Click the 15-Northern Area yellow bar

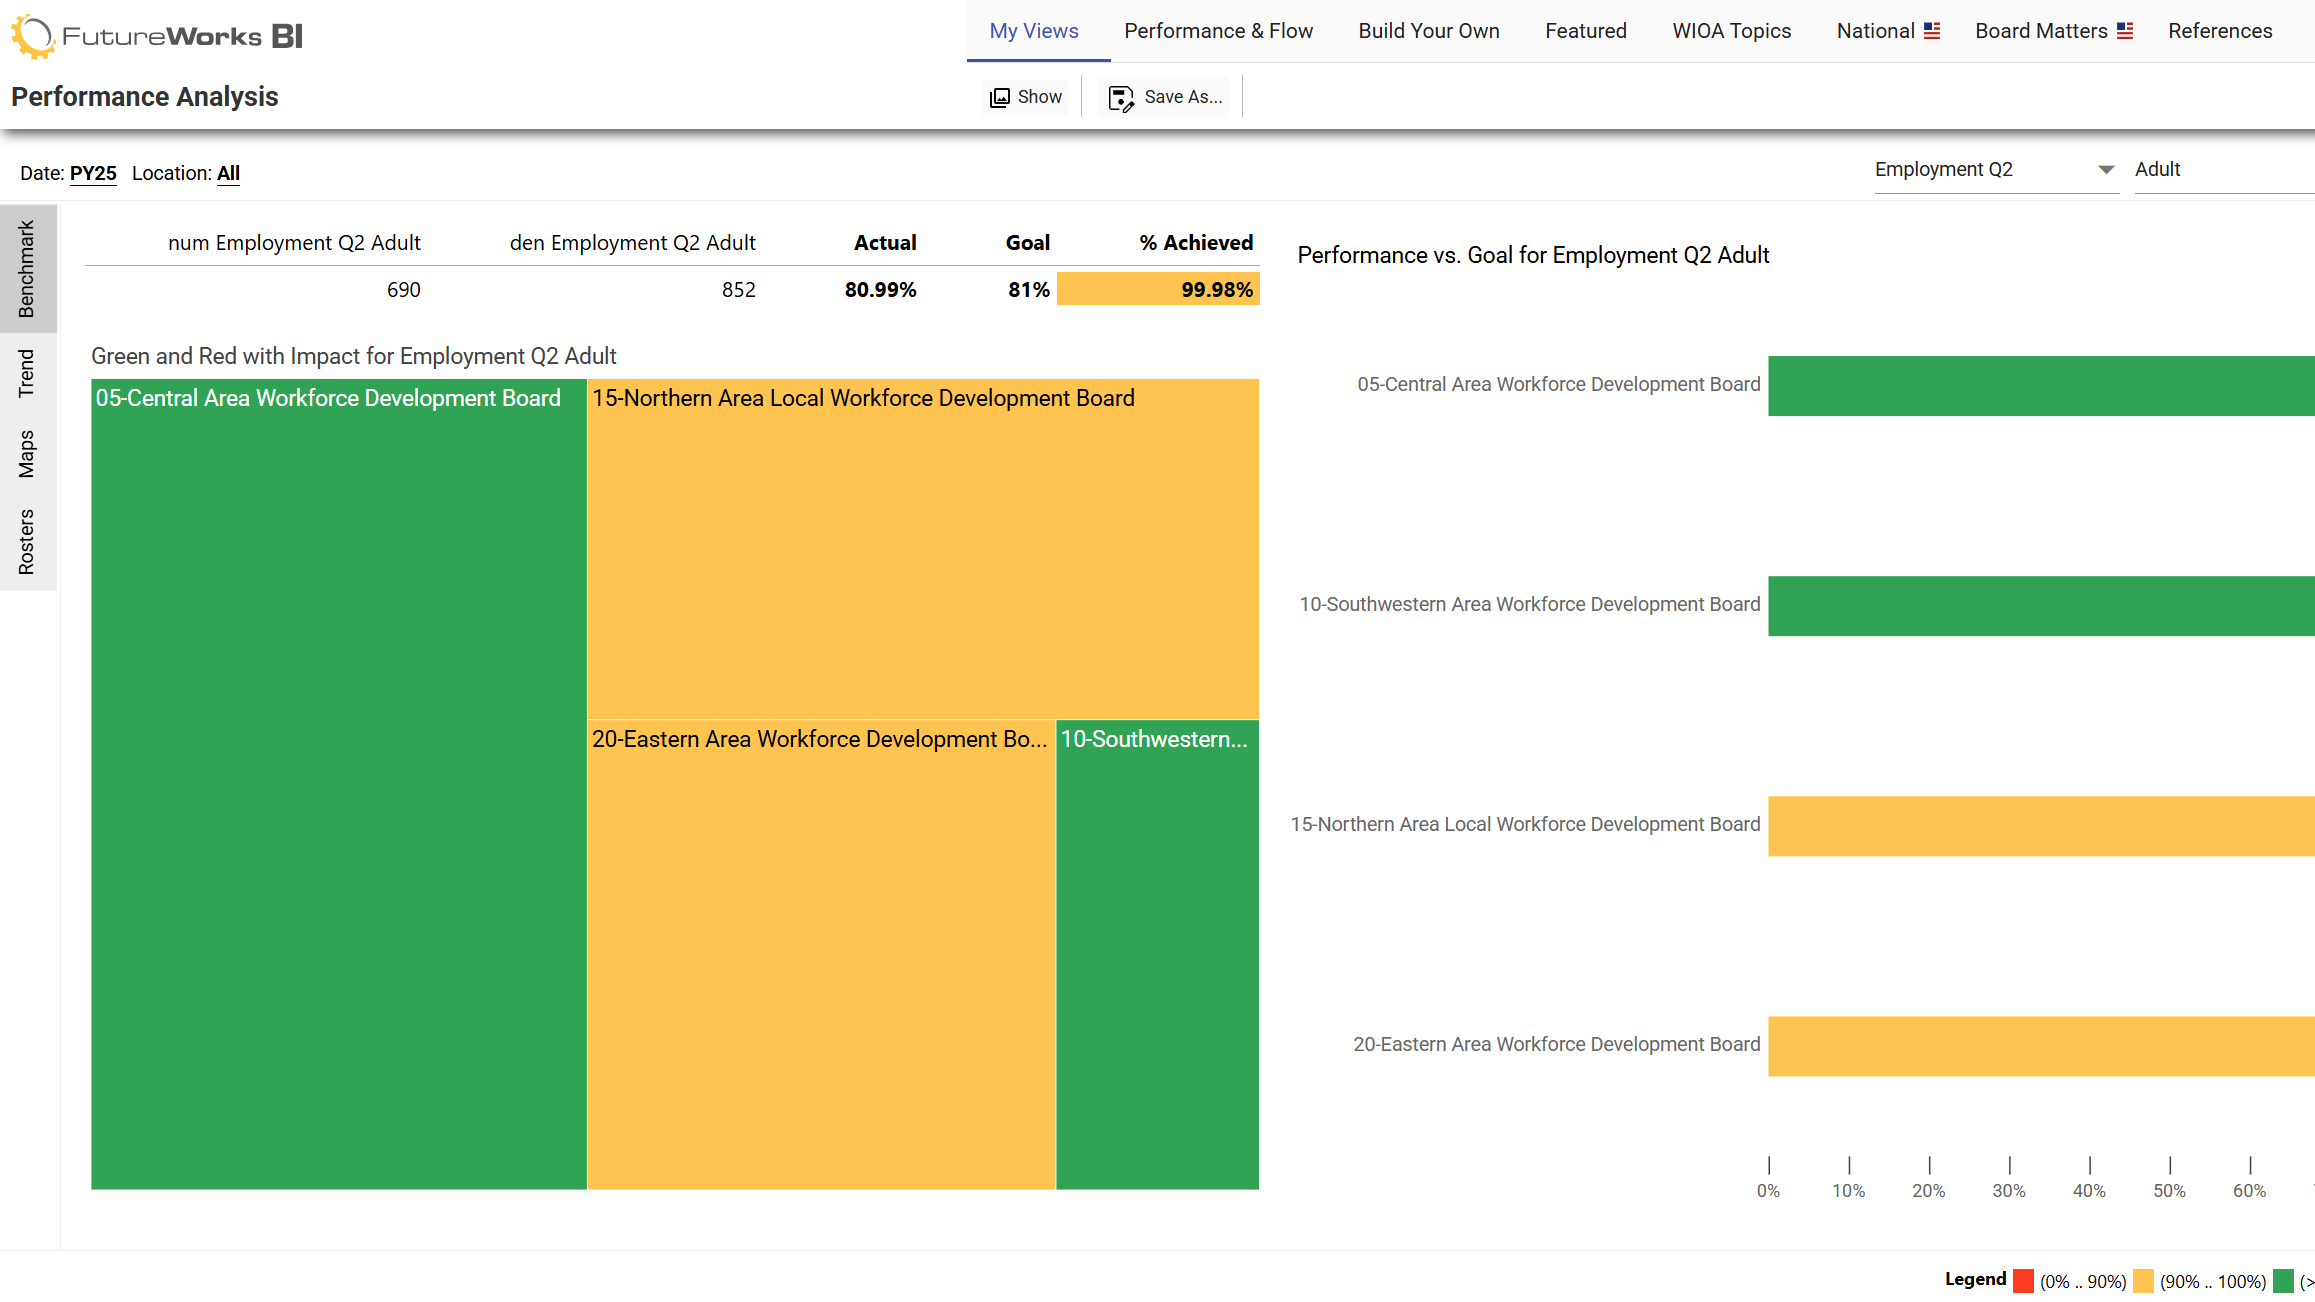pos(2041,826)
